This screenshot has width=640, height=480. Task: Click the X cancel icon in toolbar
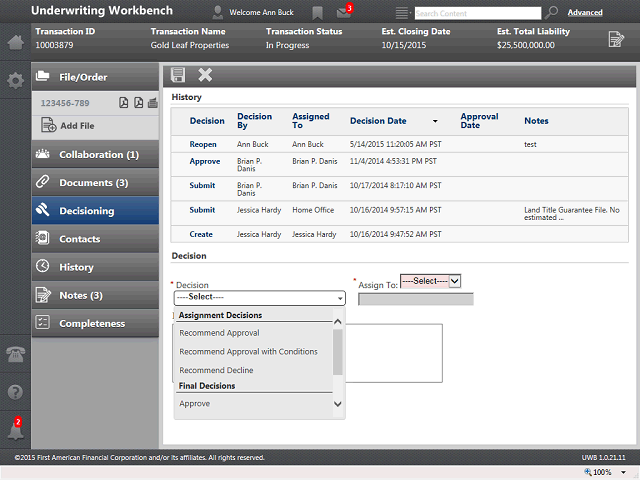(x=205, y=75)
